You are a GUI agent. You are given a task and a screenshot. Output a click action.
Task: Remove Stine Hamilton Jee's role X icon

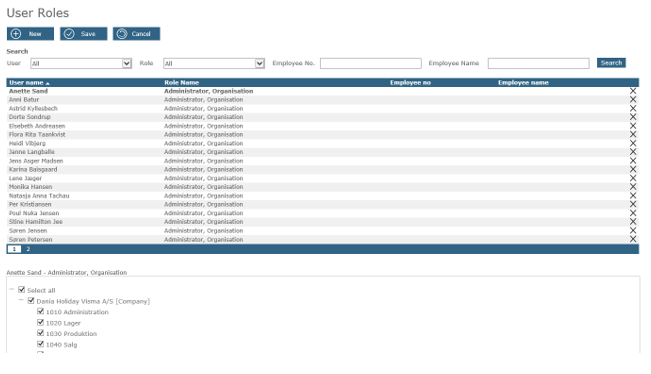tap(633, 222)
